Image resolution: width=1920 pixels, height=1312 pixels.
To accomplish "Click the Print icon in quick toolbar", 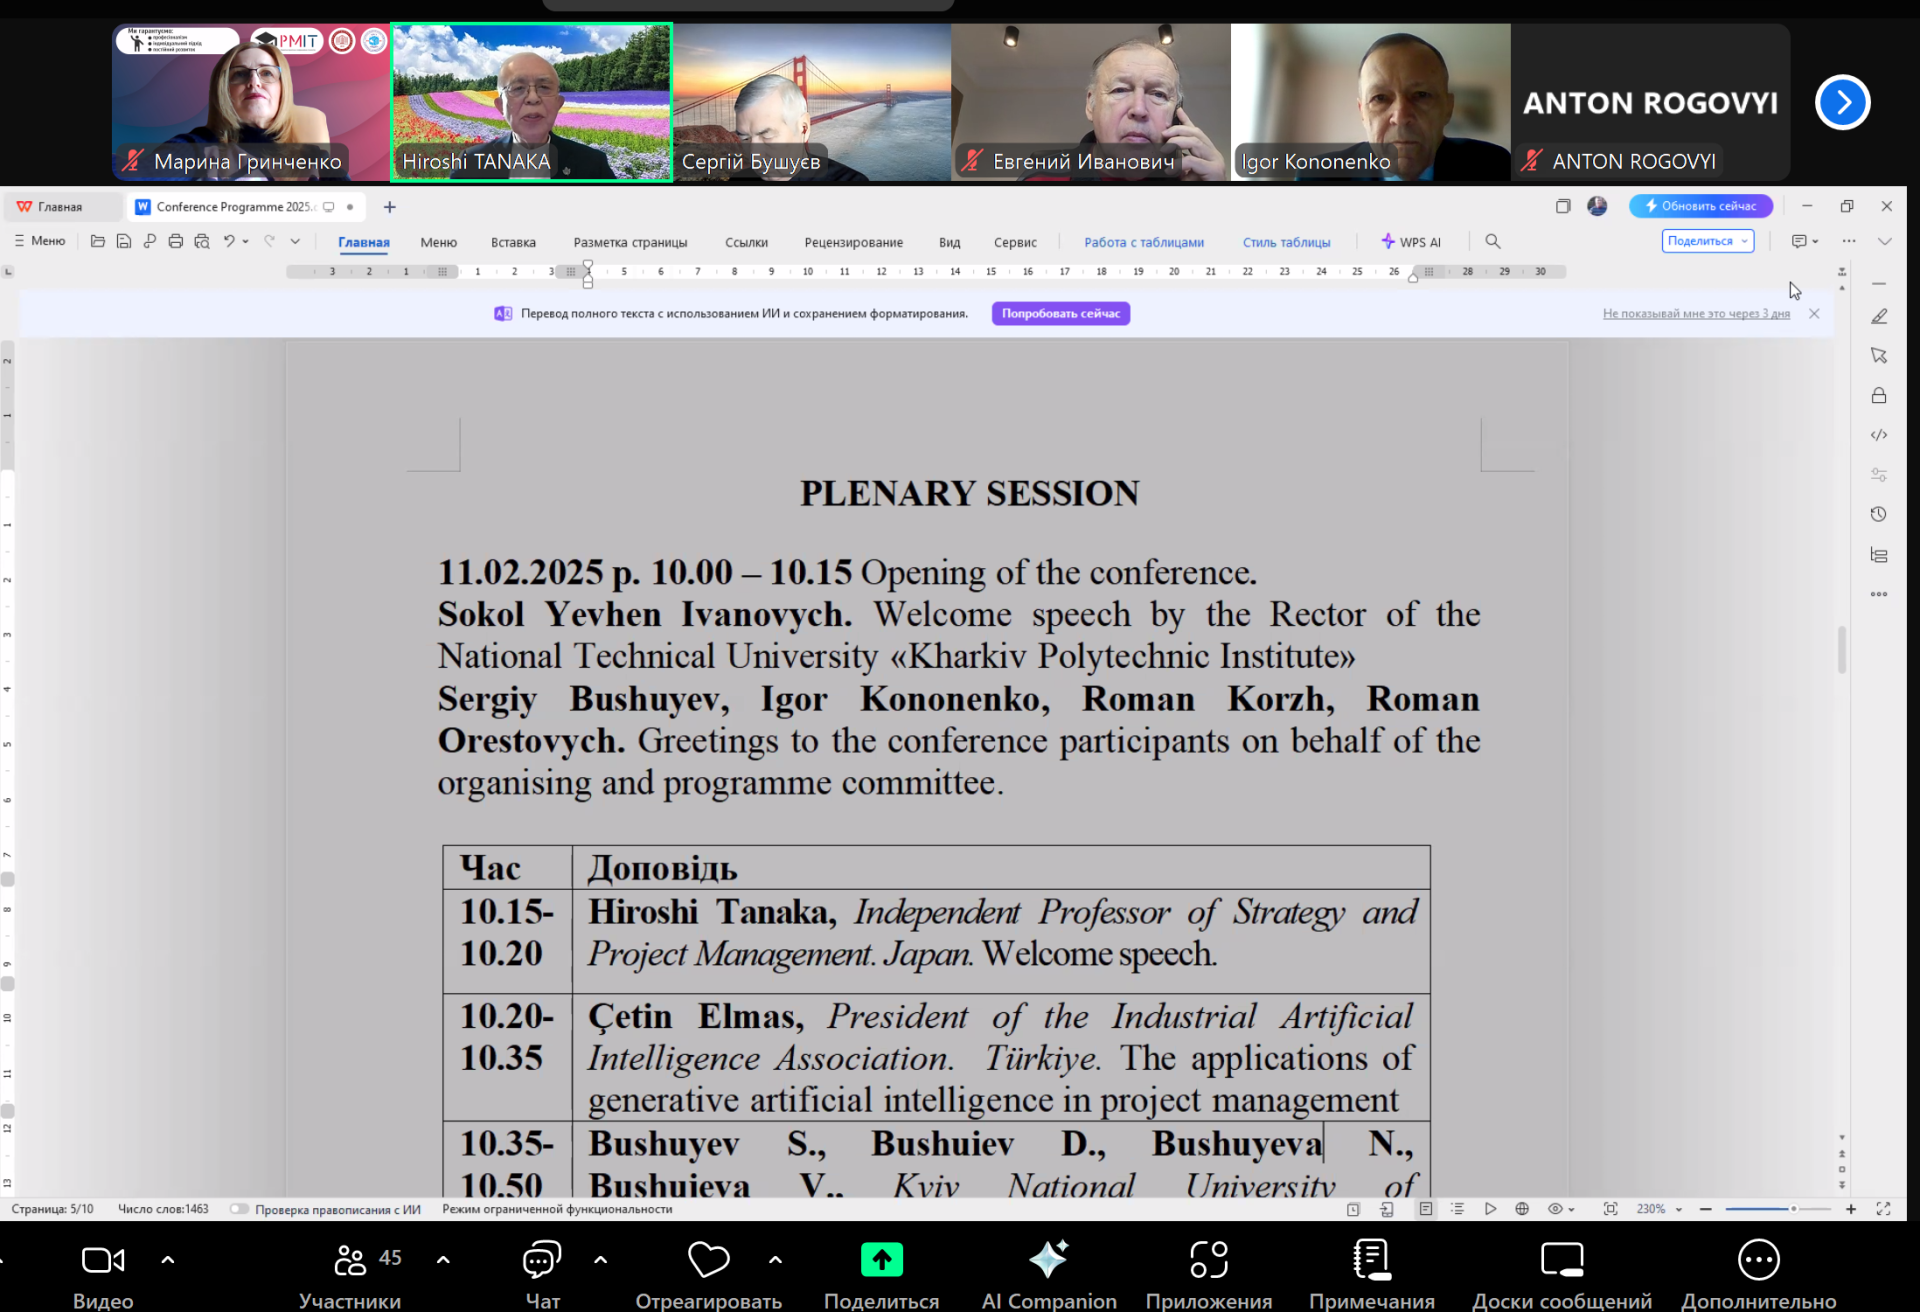I will pyautogui.click(x=175, y=241).
